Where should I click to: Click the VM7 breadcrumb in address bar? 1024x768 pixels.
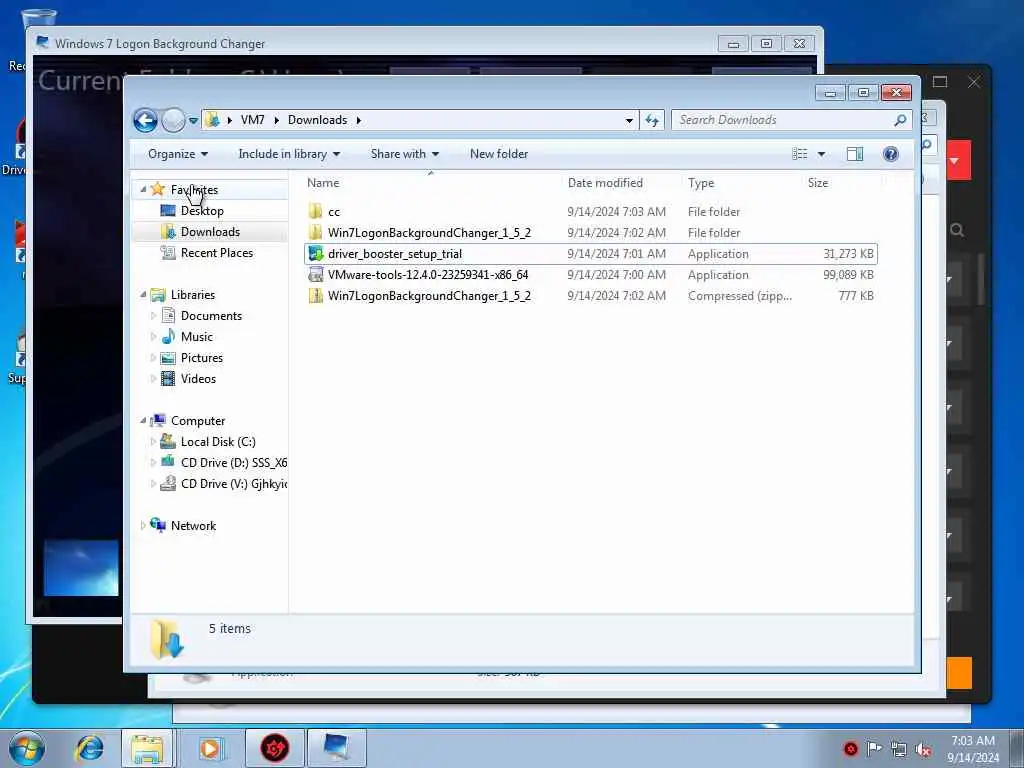252,120
